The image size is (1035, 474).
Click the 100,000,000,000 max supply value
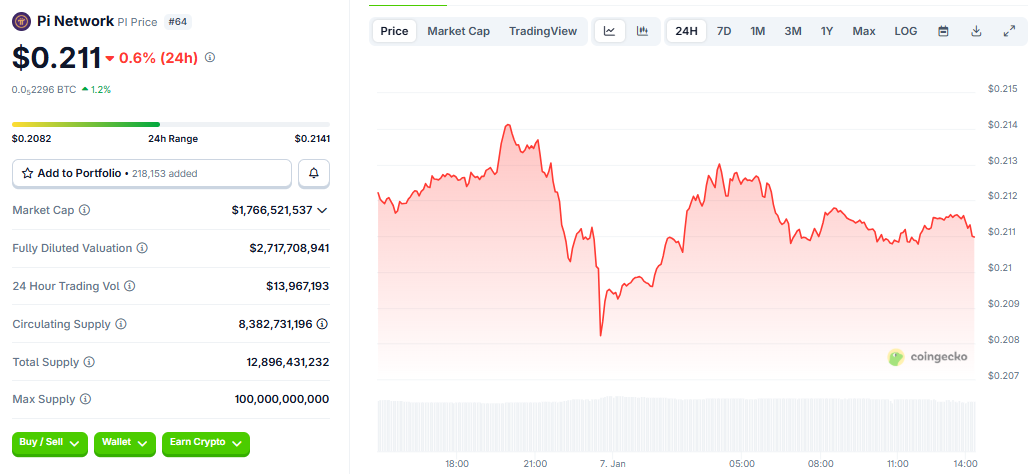tap(282, 399)
